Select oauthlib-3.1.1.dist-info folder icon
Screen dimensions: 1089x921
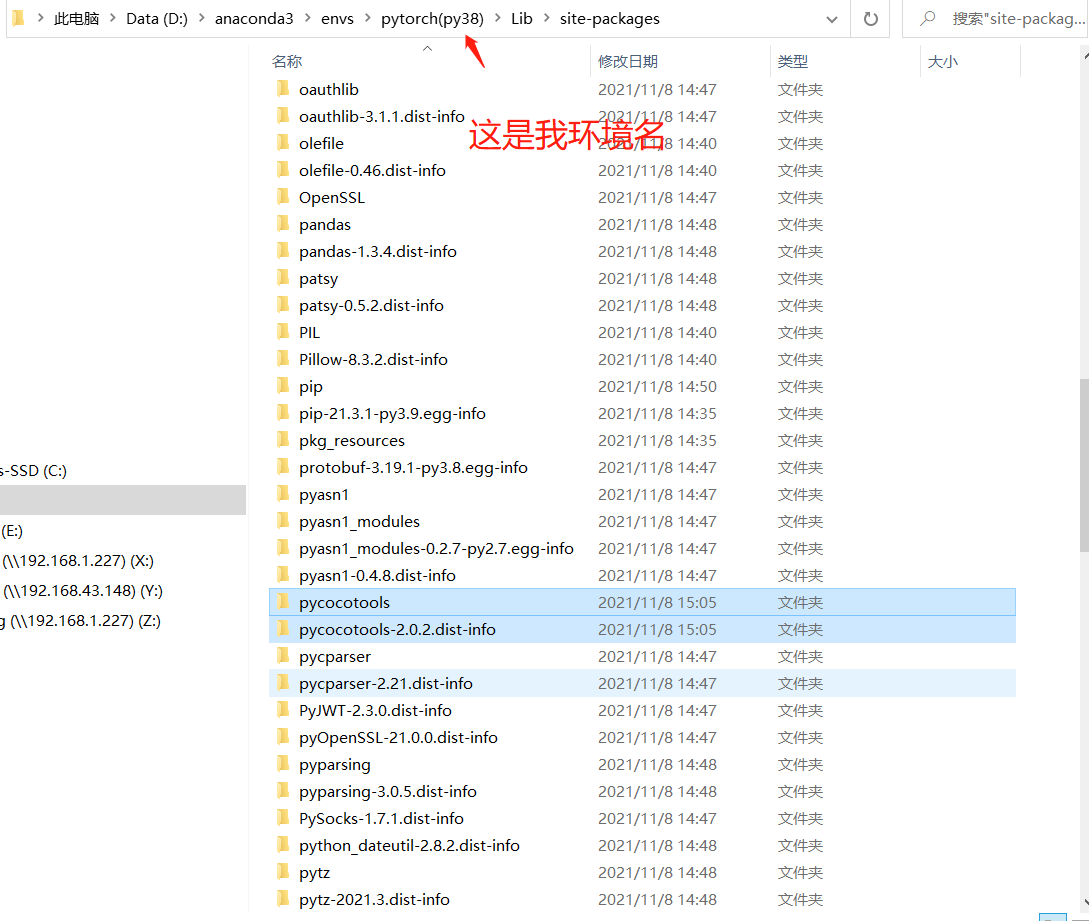(283, 115)
